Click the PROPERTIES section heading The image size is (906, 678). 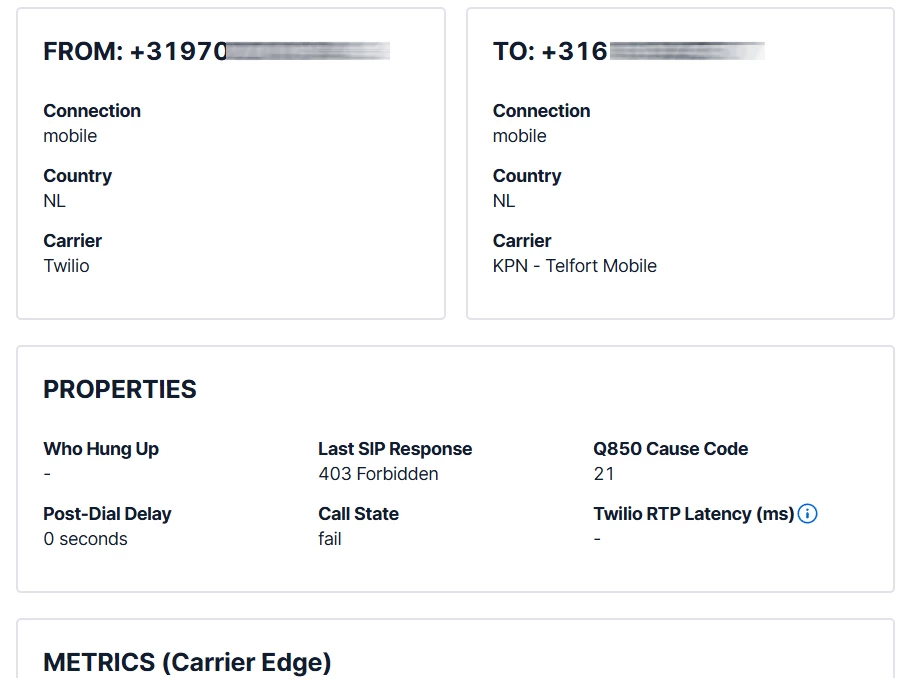tap(120, 390)
